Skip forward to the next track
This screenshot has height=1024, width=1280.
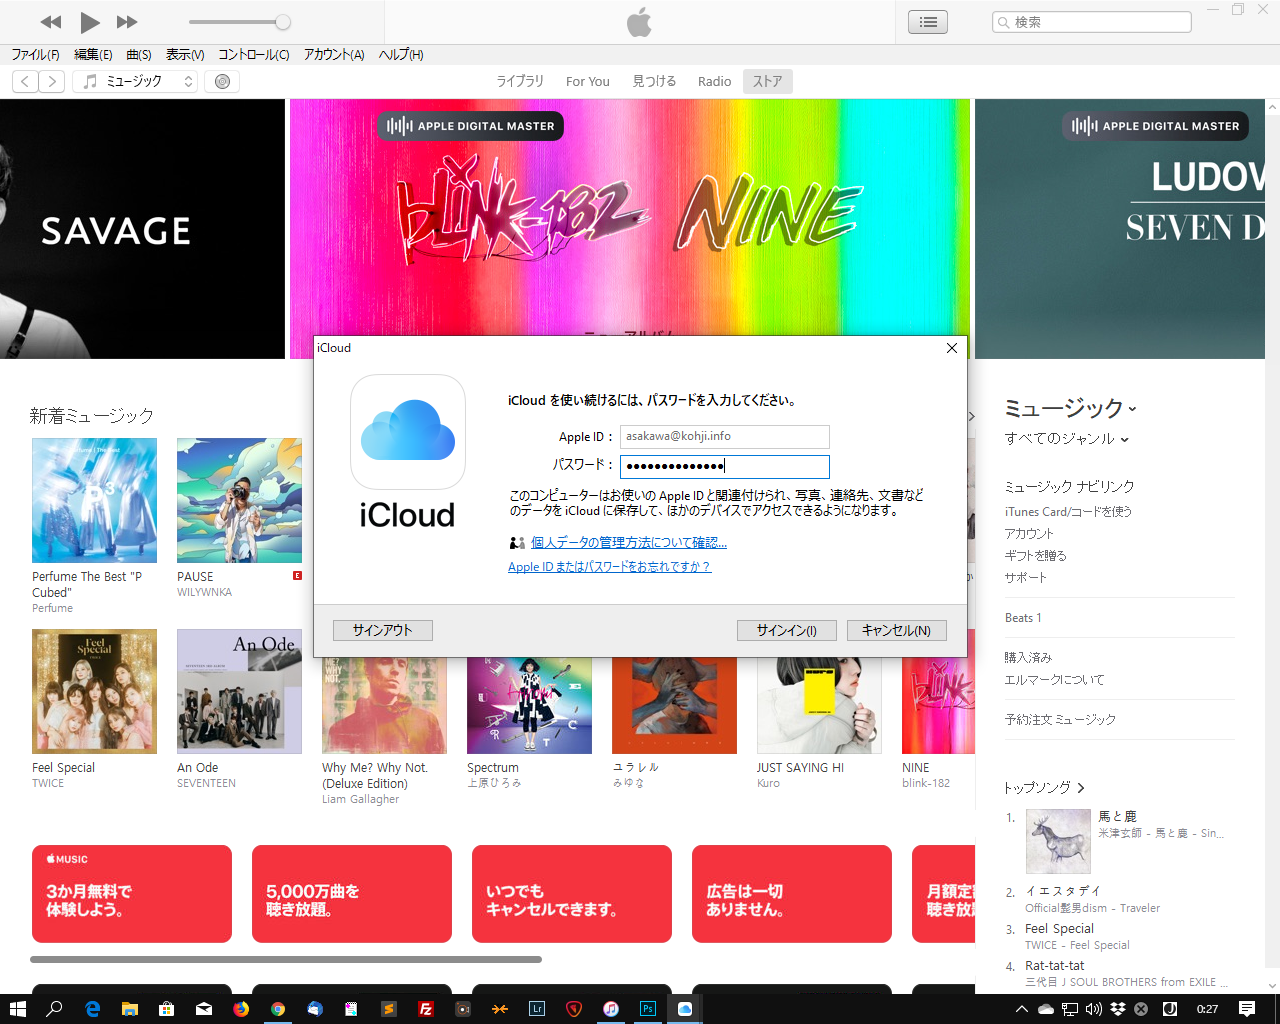pyautogui.click(x=127, y=22)
